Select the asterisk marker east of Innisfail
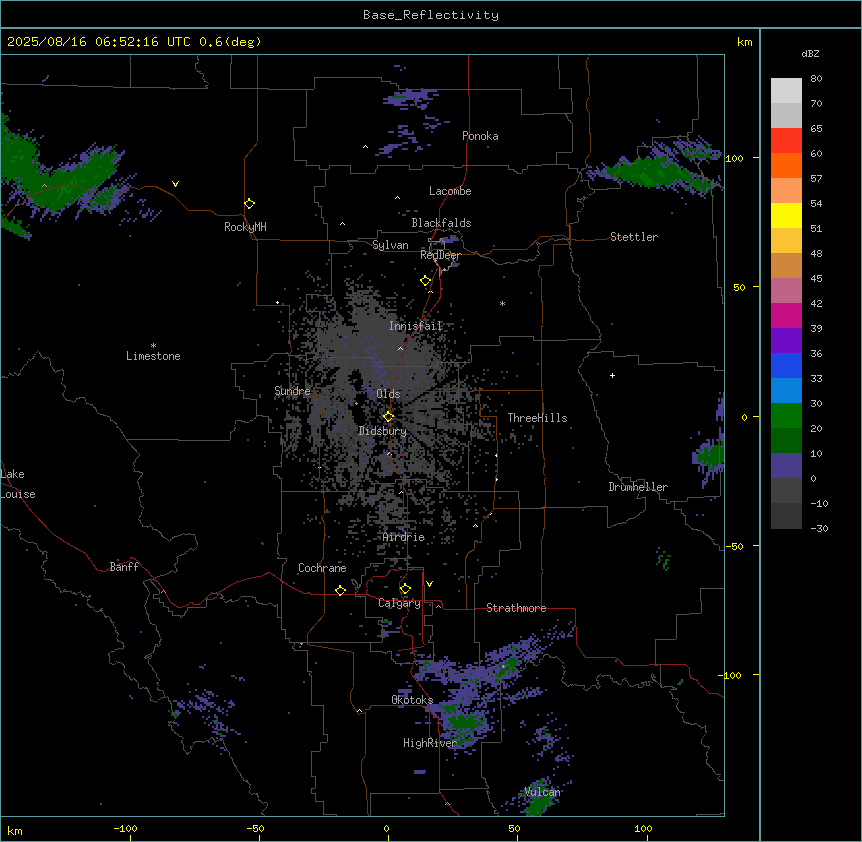This screenshot has height=842, width=862. point(502,303)
